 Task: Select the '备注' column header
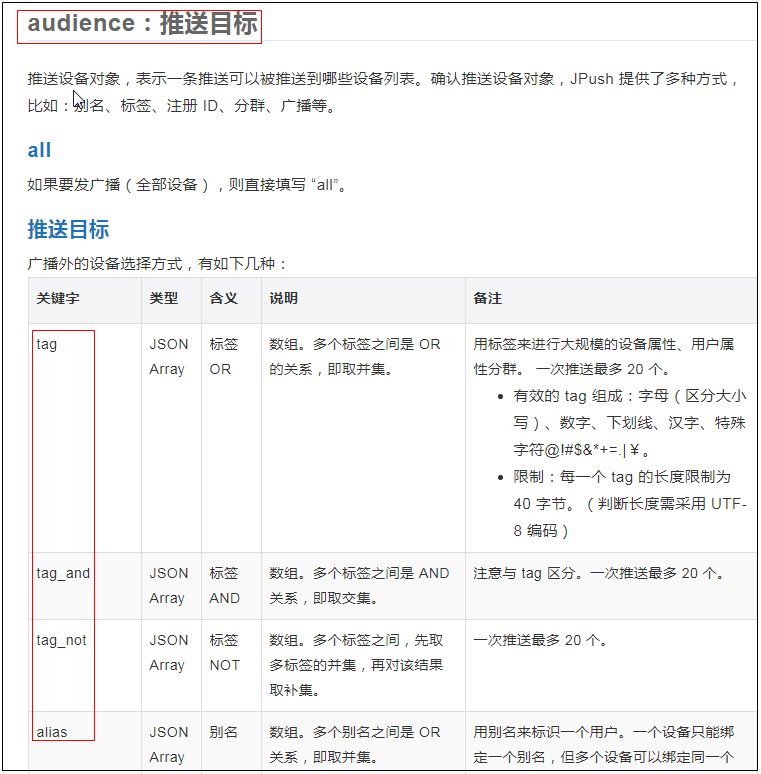[488, 298]
